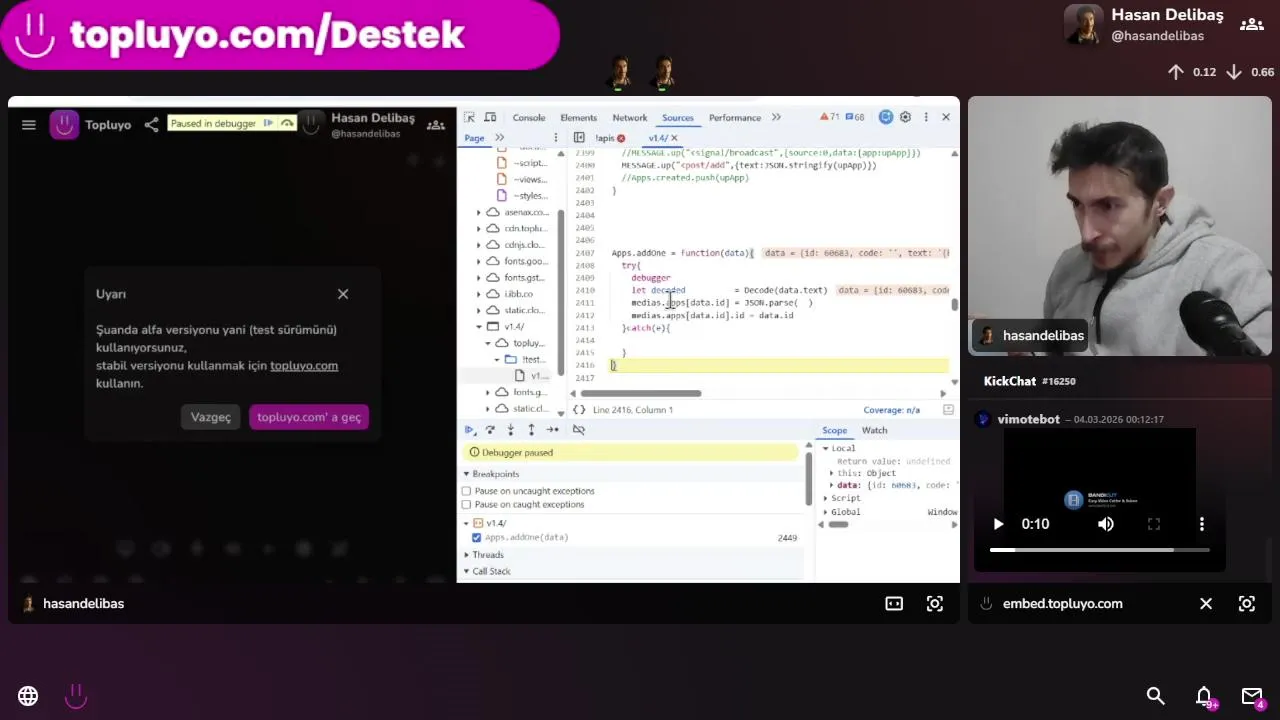This screenshot has height=720, width=1280.
Task: Click Step over next function call
Action: (x=490, y=430)
